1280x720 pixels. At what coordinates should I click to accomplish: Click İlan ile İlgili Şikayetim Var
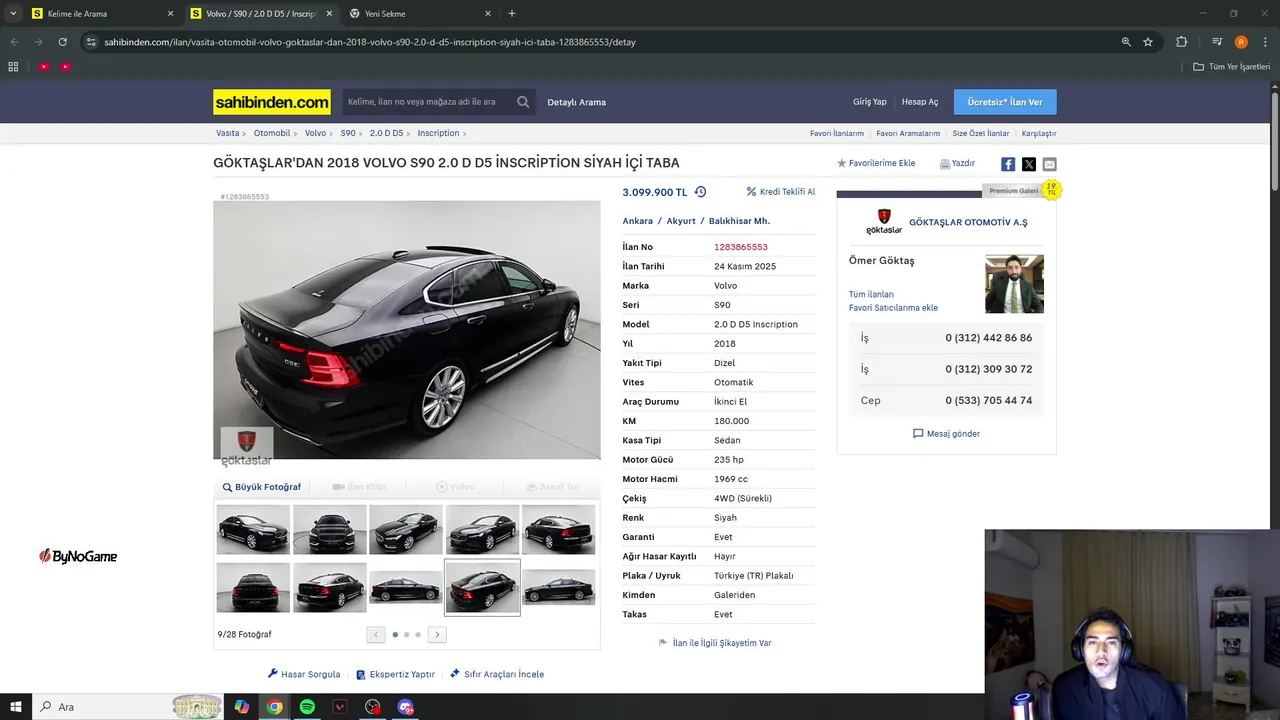click(715, 643)
